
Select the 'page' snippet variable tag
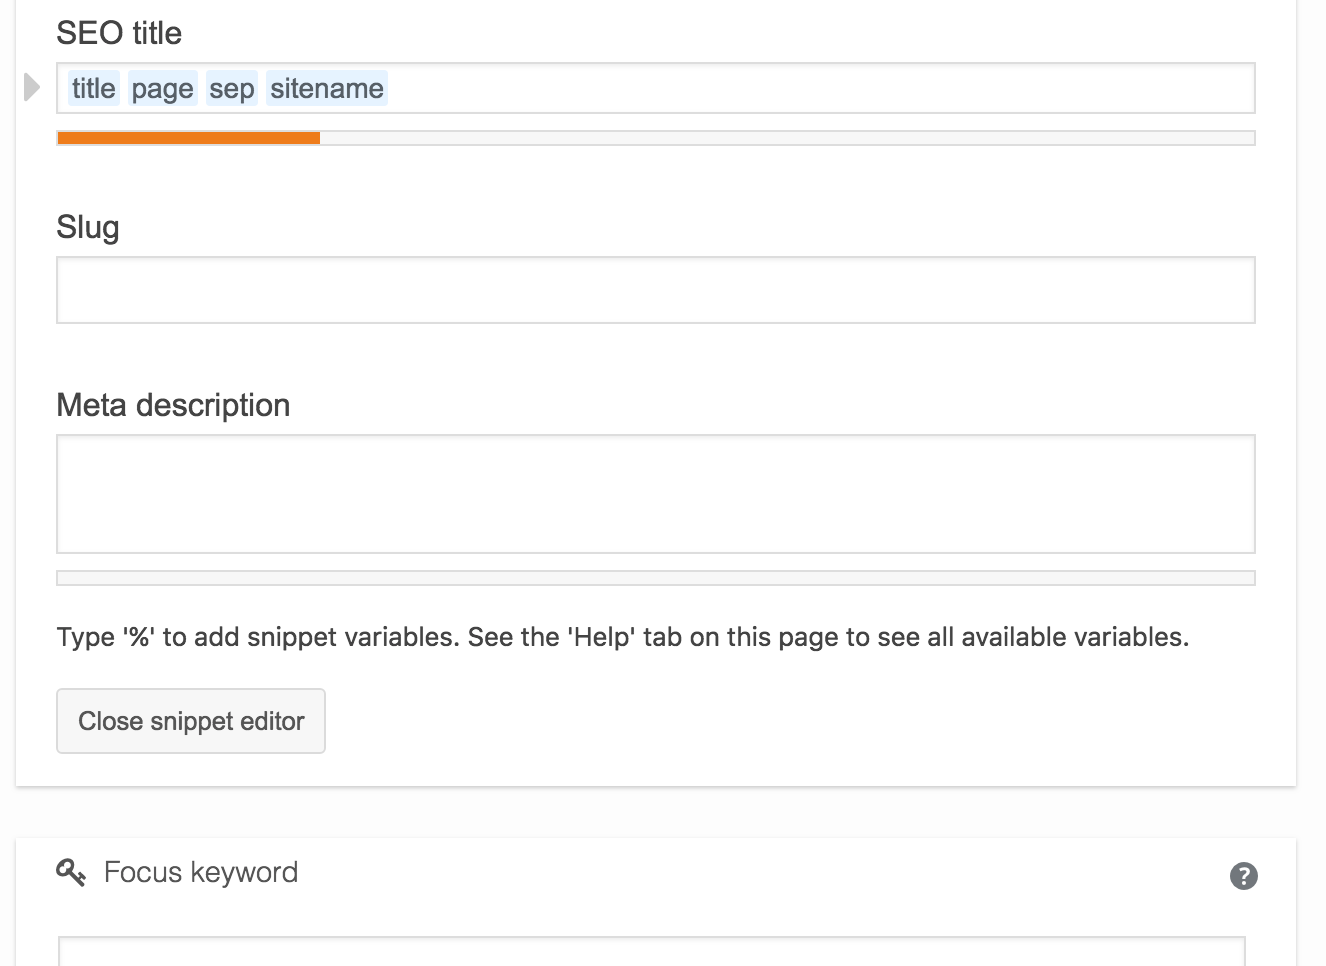[x=163, y=88]
